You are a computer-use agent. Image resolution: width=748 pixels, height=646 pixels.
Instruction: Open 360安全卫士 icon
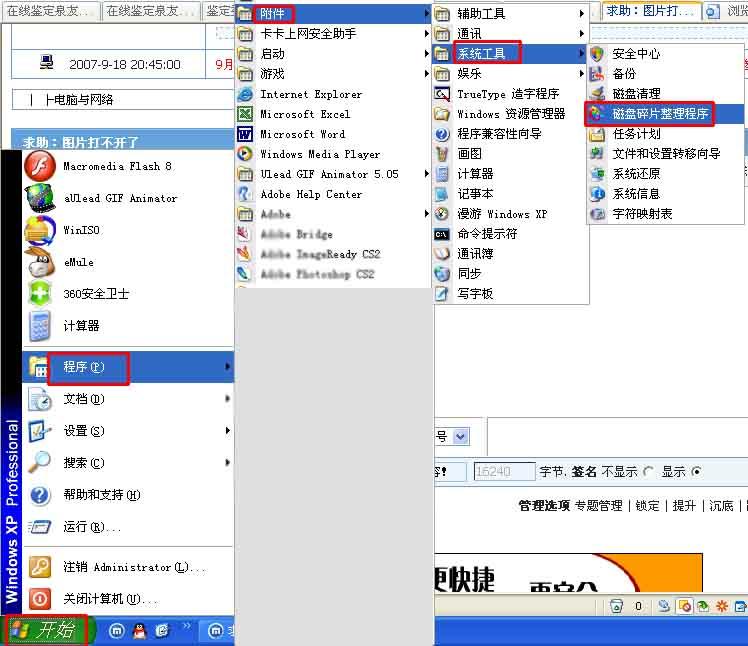pyautogui.click(x=40, y=293)
